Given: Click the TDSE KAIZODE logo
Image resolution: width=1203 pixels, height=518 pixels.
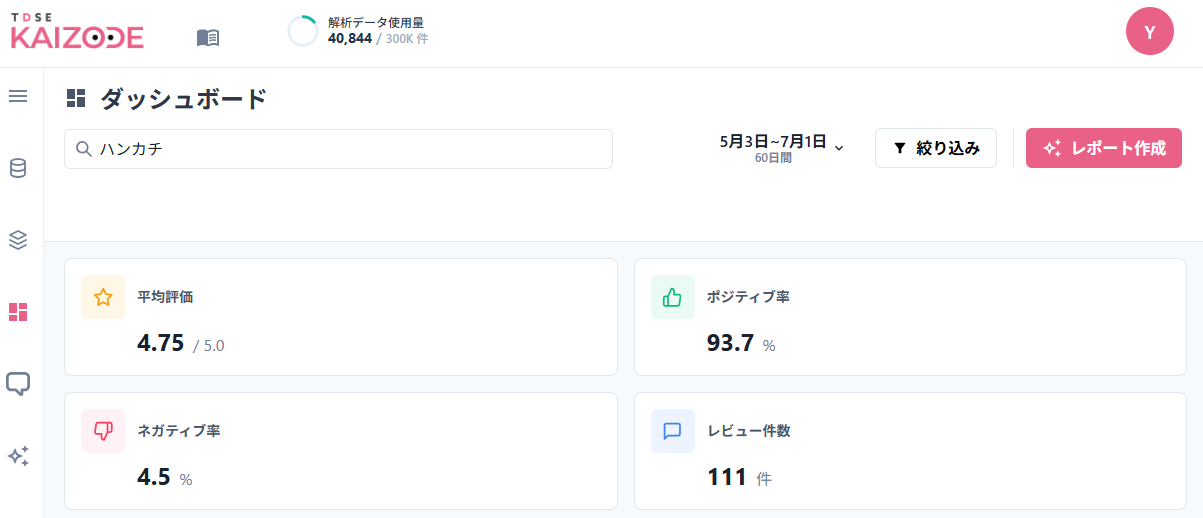Looking at the screenshot, I should 77,33.
